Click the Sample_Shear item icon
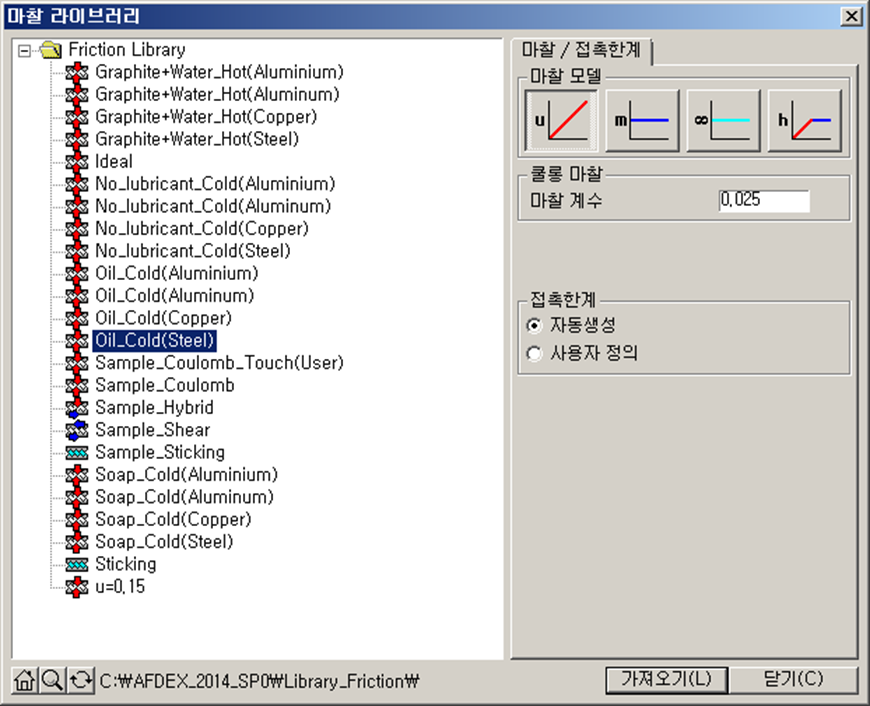 (77, 430)
